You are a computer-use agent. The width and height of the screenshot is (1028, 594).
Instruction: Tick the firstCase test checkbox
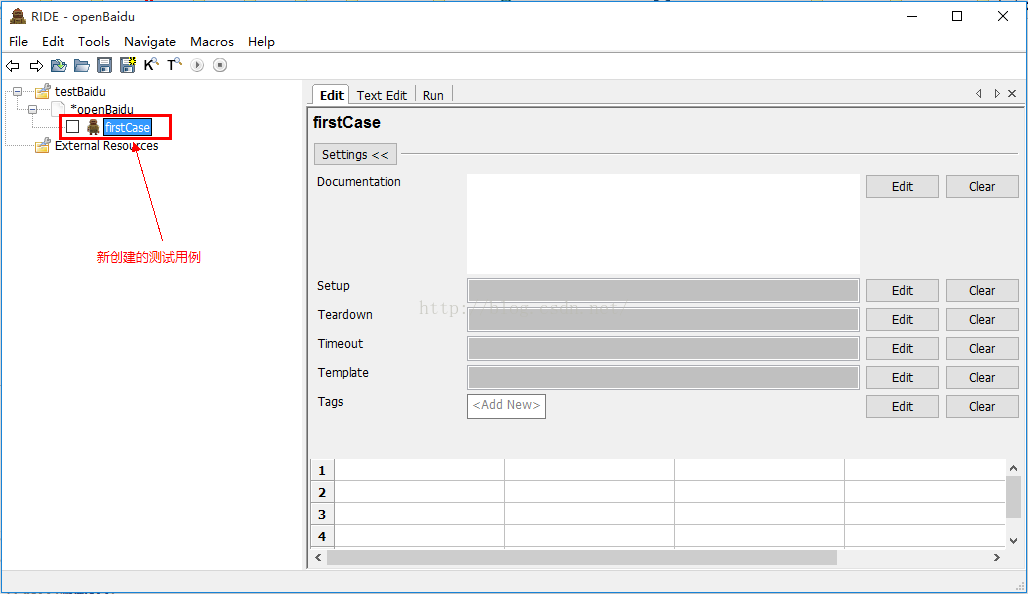tap(73, 127)
